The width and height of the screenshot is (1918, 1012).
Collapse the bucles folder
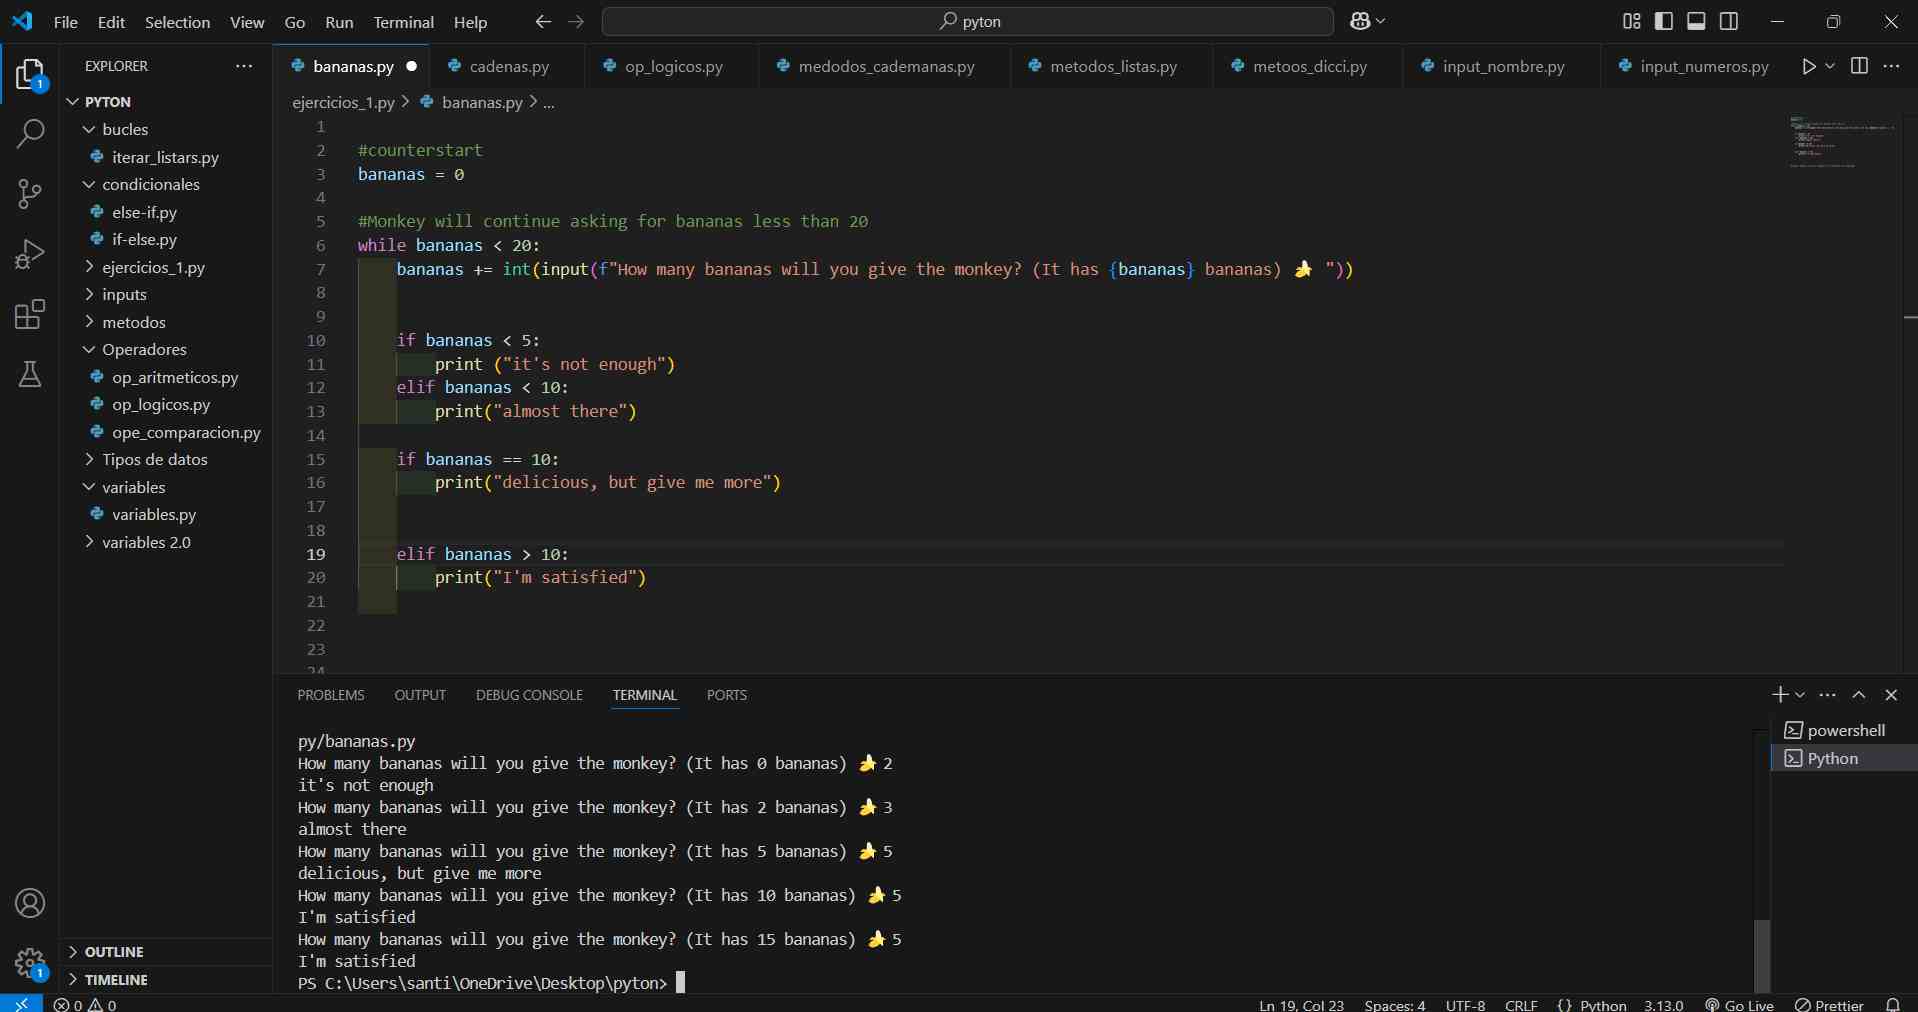pos(166,129)
